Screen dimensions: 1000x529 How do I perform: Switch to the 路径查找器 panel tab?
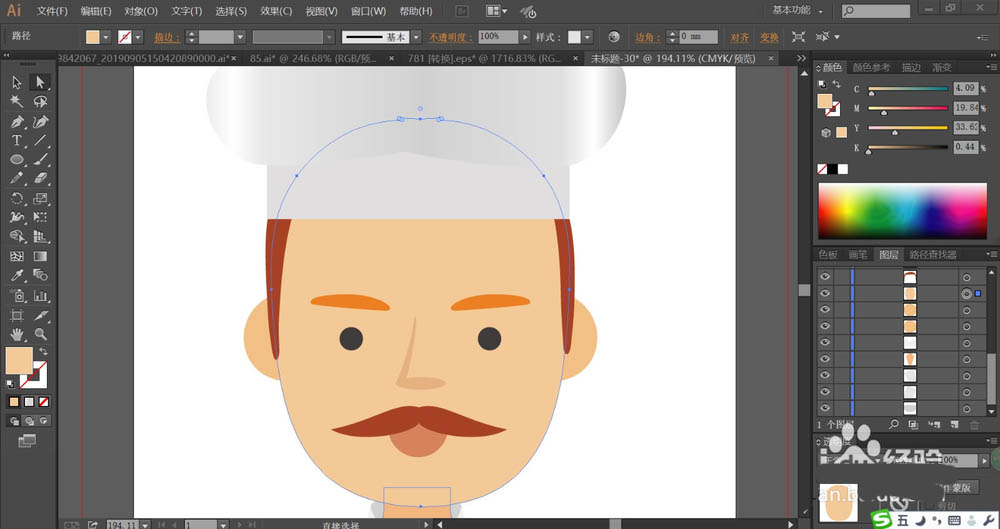tap(933, 255)
